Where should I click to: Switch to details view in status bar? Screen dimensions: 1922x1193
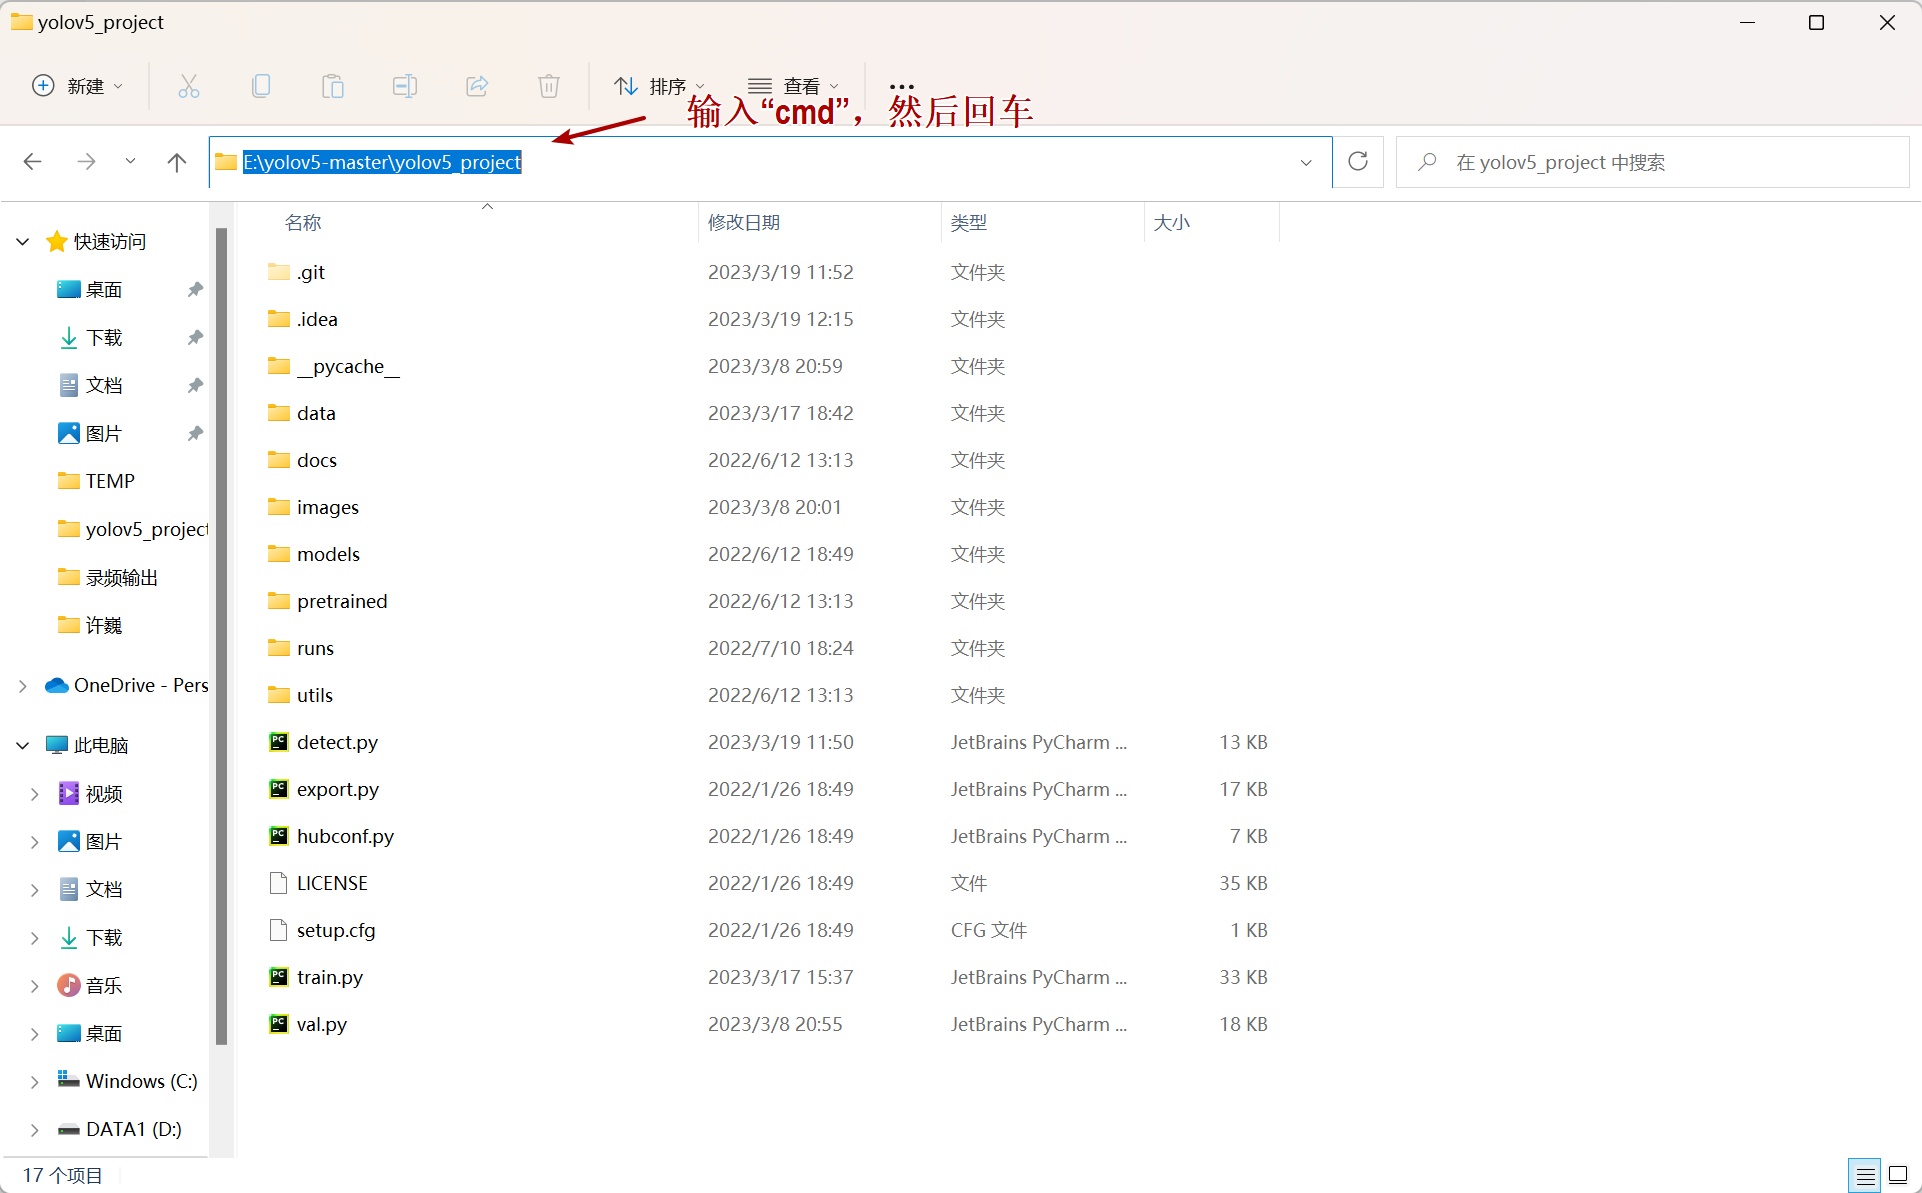click(x=1865, y=1176)
